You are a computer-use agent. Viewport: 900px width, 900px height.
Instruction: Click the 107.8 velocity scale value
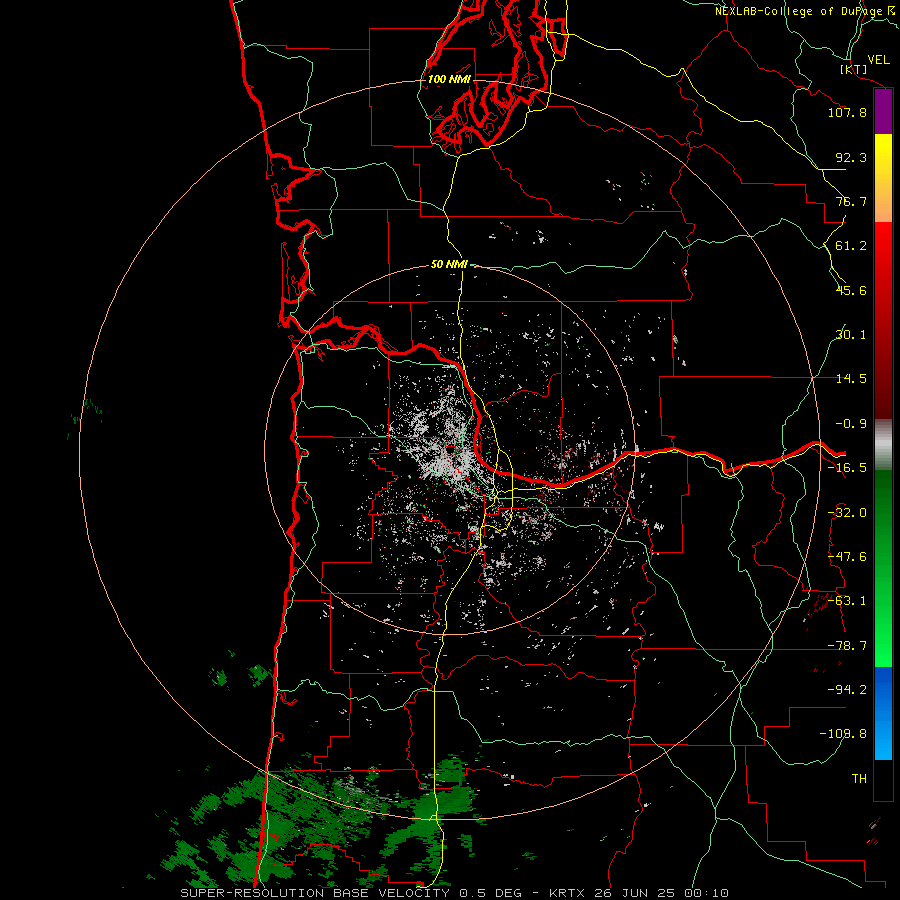click(x=847, y=112)
